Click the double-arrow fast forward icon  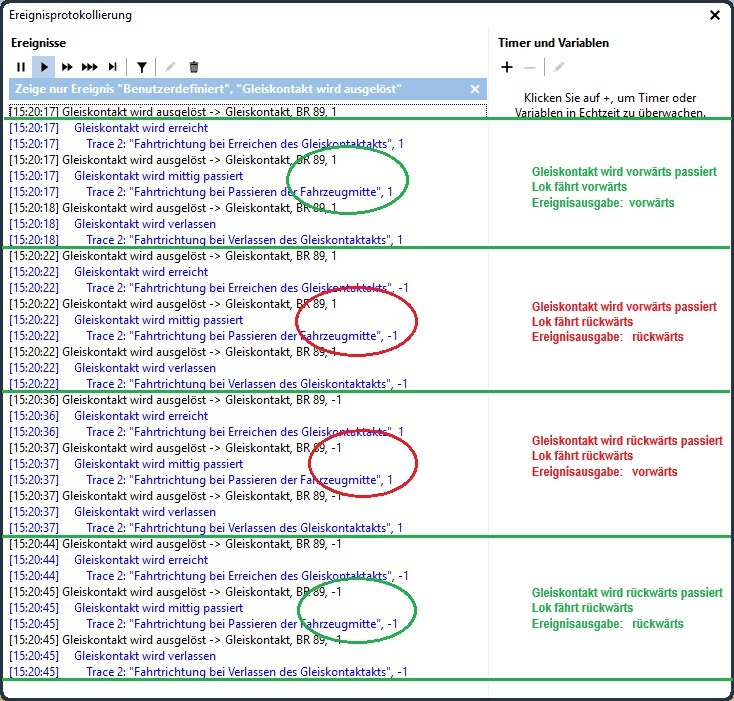pyautogui.click(x=67, y=67)
